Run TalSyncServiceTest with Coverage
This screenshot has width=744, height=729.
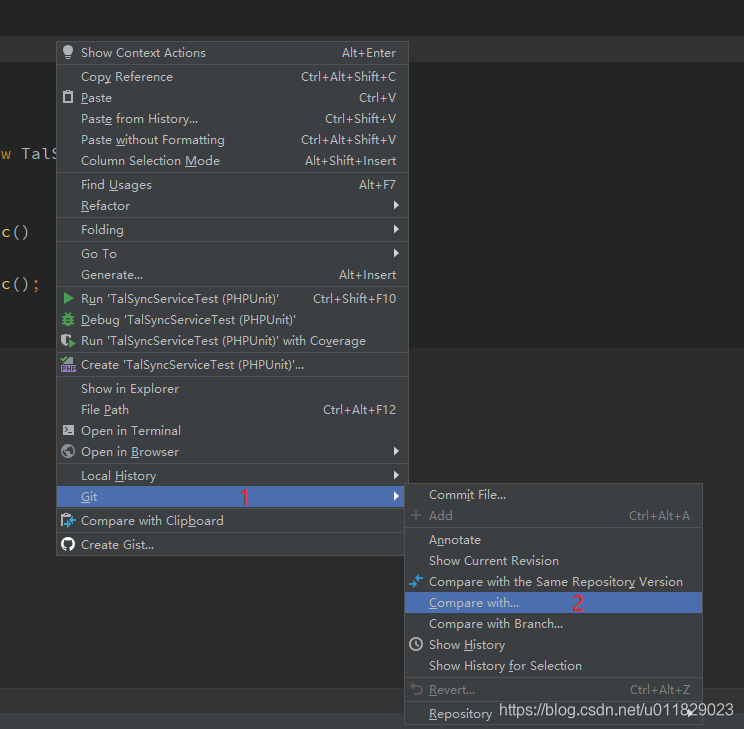click(x=232, y=341)
